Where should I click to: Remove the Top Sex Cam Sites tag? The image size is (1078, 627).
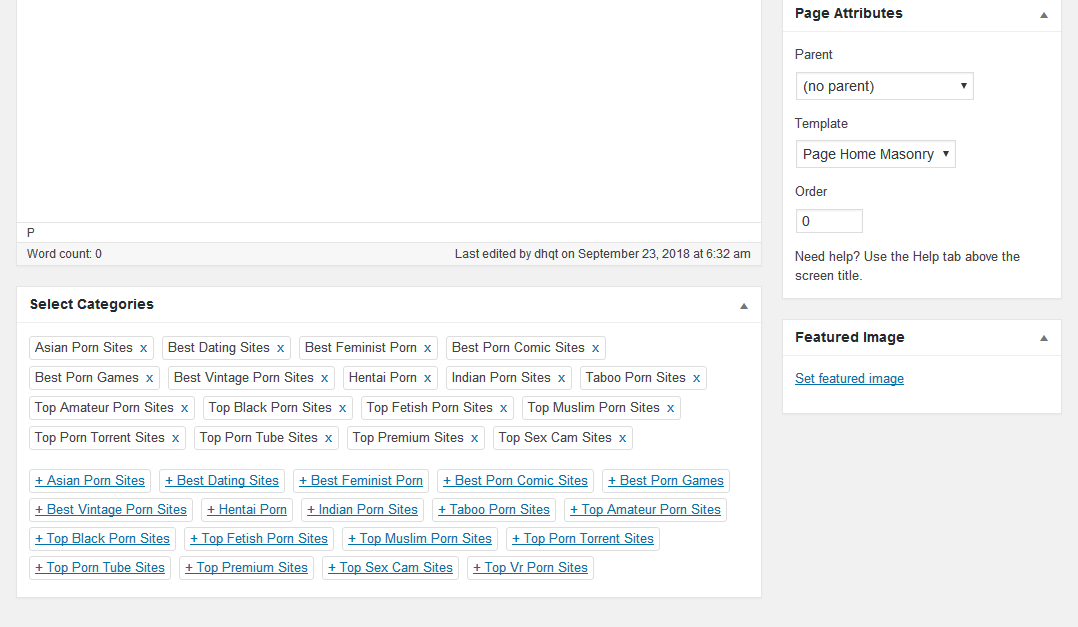[622, 438]
